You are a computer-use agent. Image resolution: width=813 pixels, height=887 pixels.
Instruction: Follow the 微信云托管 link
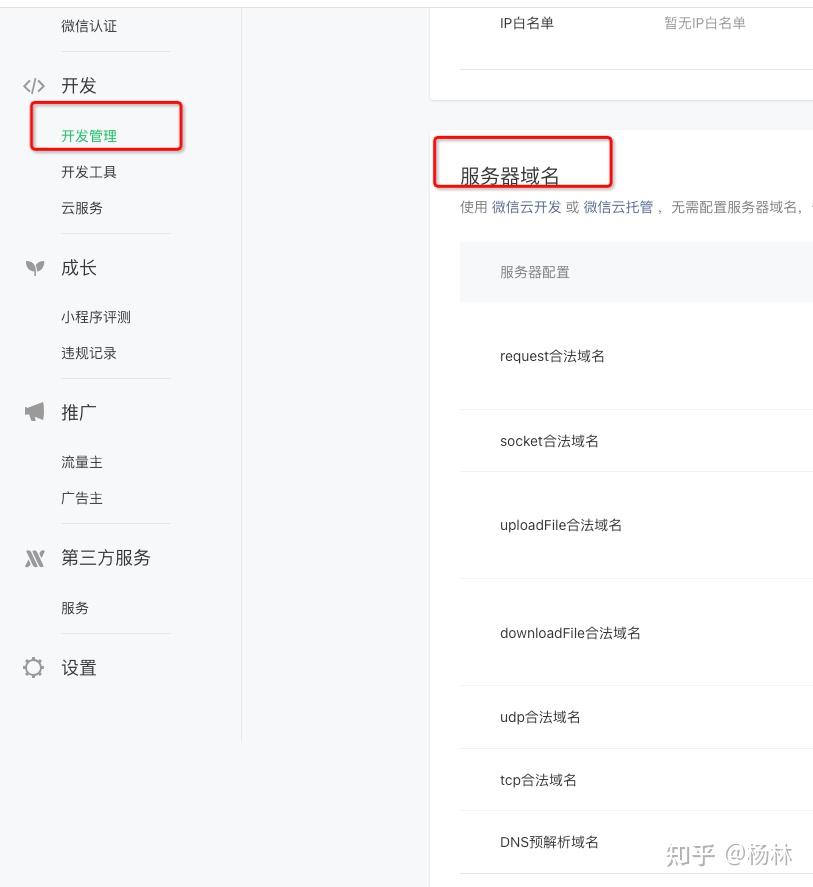tap(618, 207)
